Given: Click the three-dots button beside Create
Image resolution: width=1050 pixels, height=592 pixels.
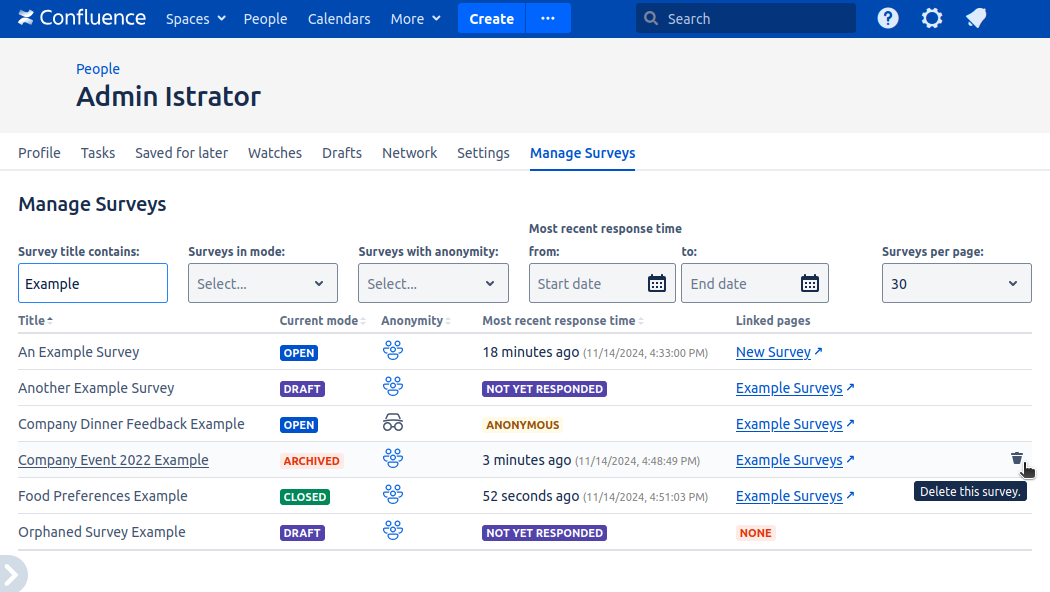Looking at the screenshot, I should point(547,19).
